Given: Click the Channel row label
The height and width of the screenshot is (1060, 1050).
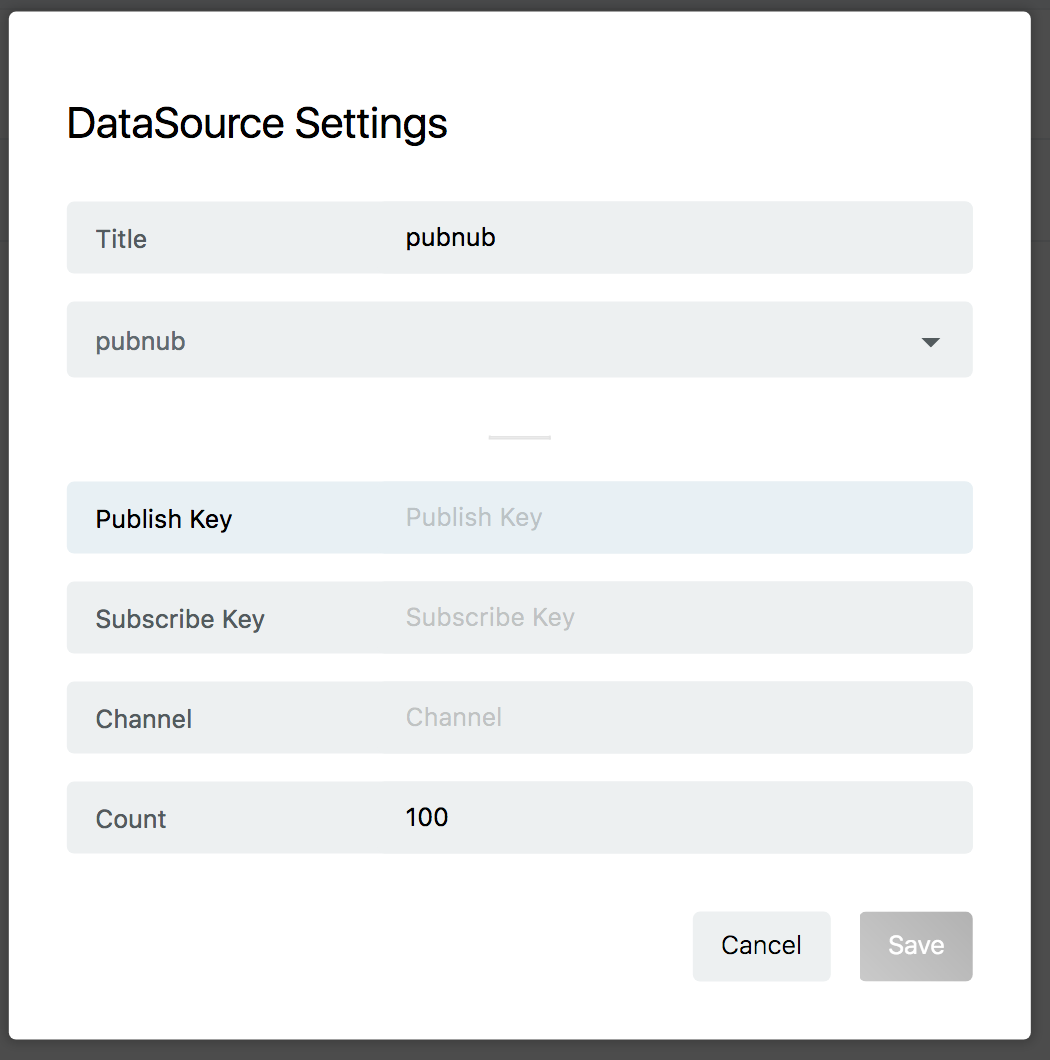Looking at the screenshot, I should (x=143, y=719).
